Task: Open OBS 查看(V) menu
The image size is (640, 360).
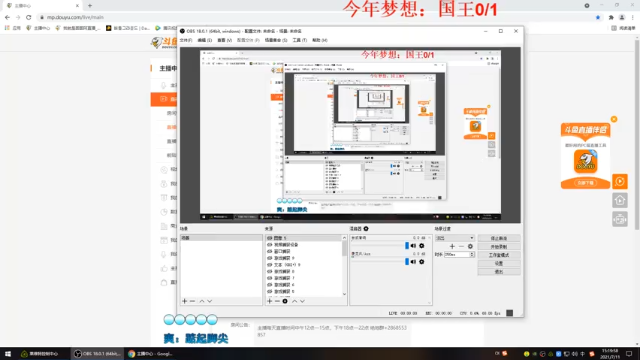Action: 224,40
